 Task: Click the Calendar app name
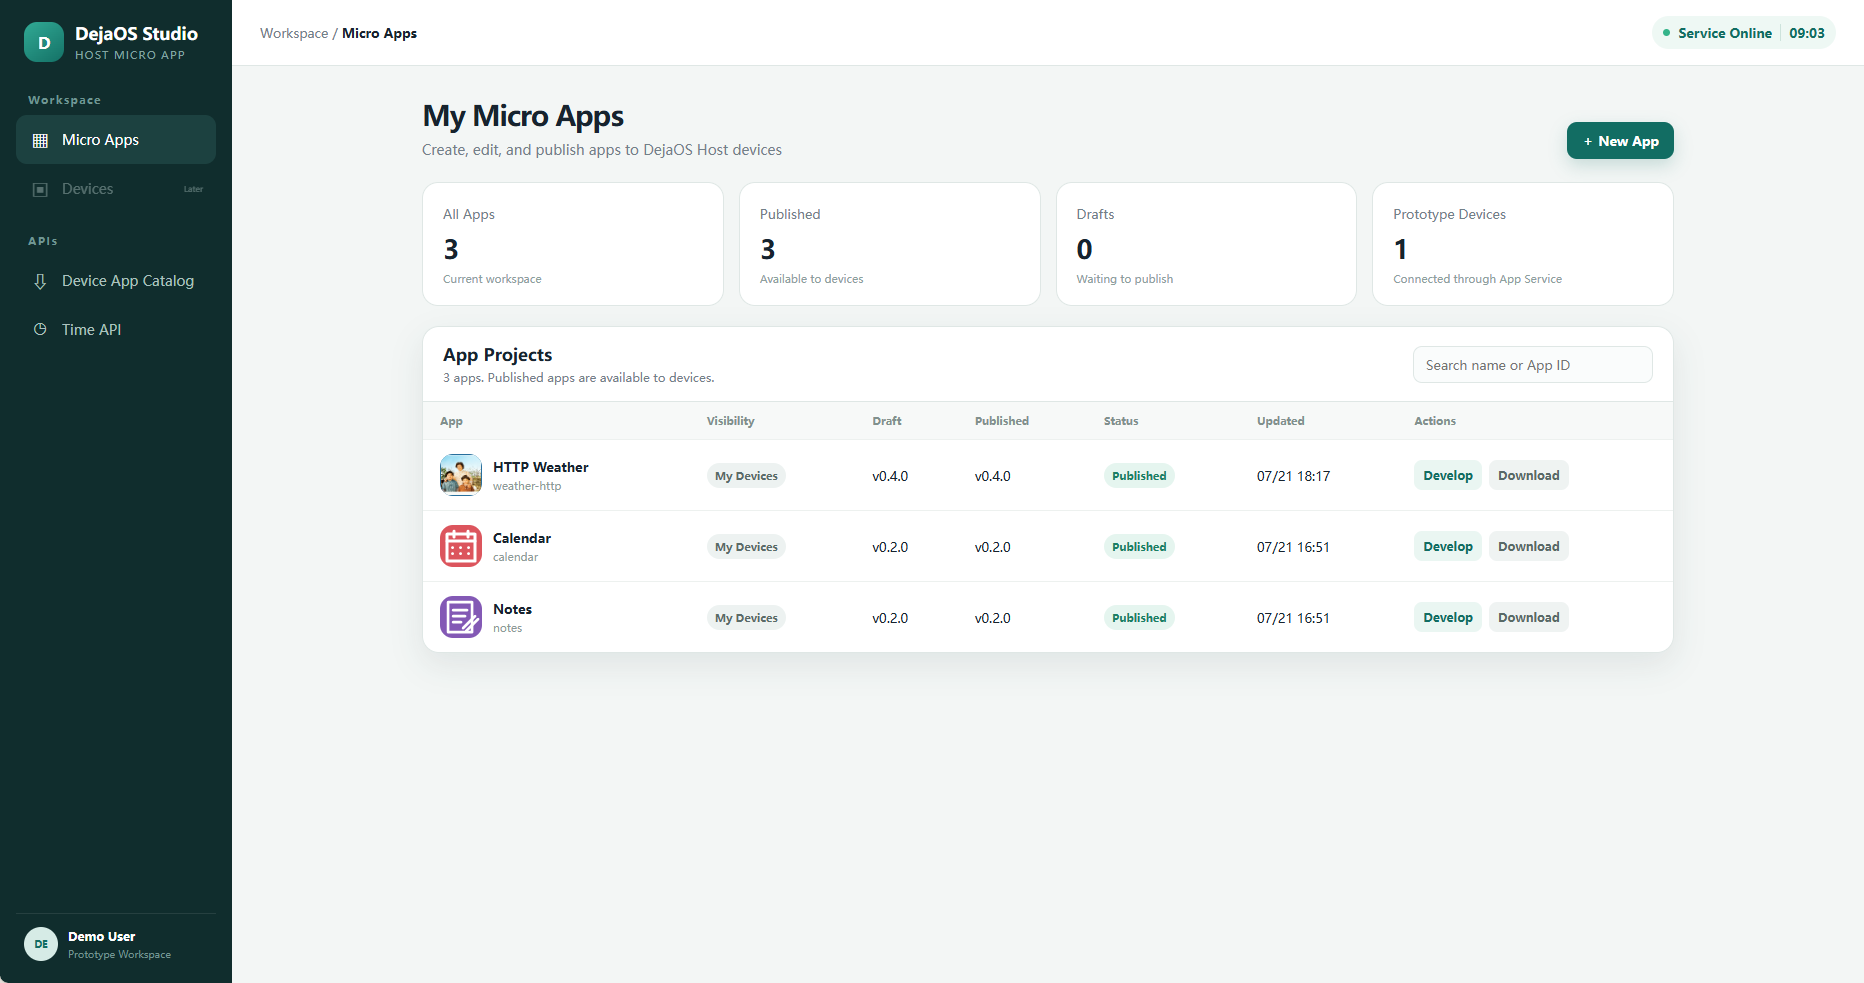522,538
